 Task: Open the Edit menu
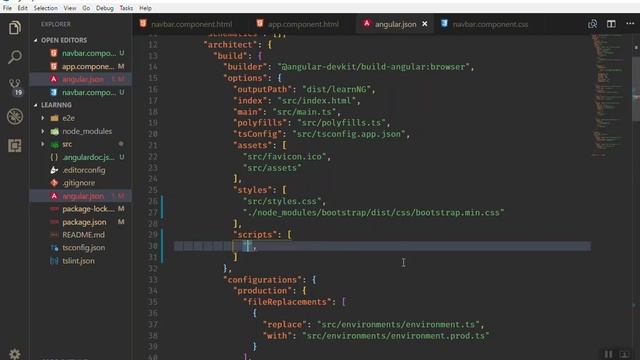click(22, 8)
